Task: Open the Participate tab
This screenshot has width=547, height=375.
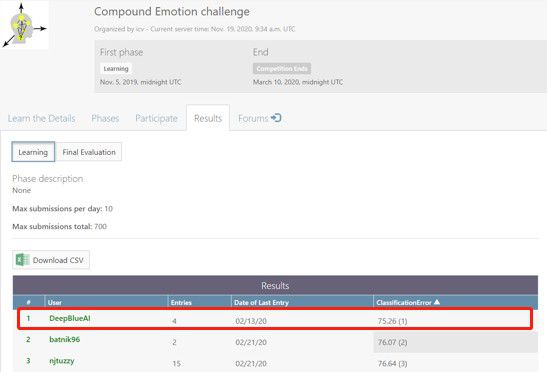Action: (x=156, y=119)
